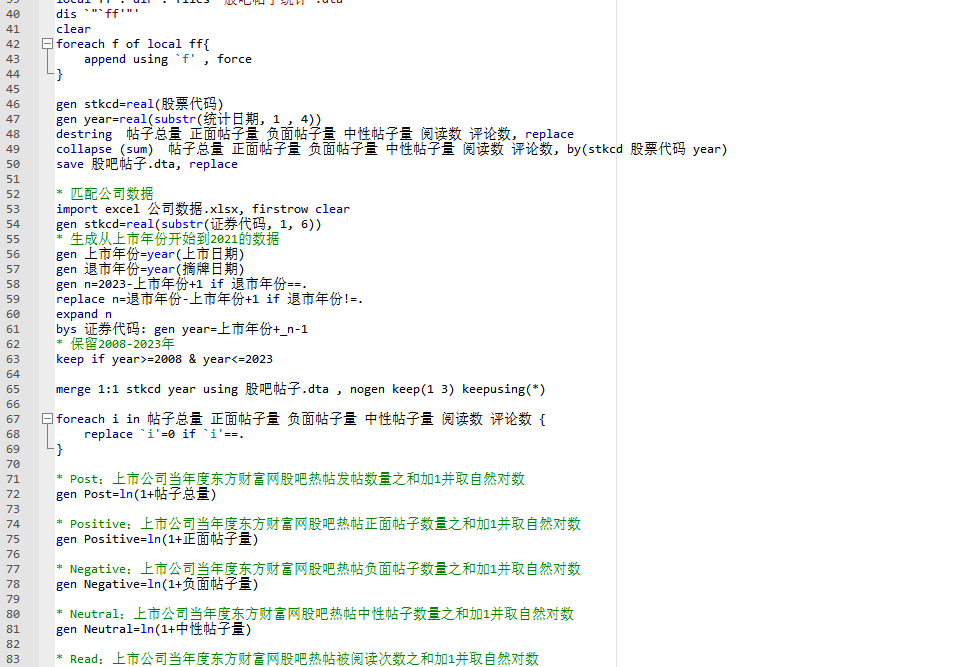Click the "keep if year>=2008" line
963x667 pixels.
click(x=164, y=359)
